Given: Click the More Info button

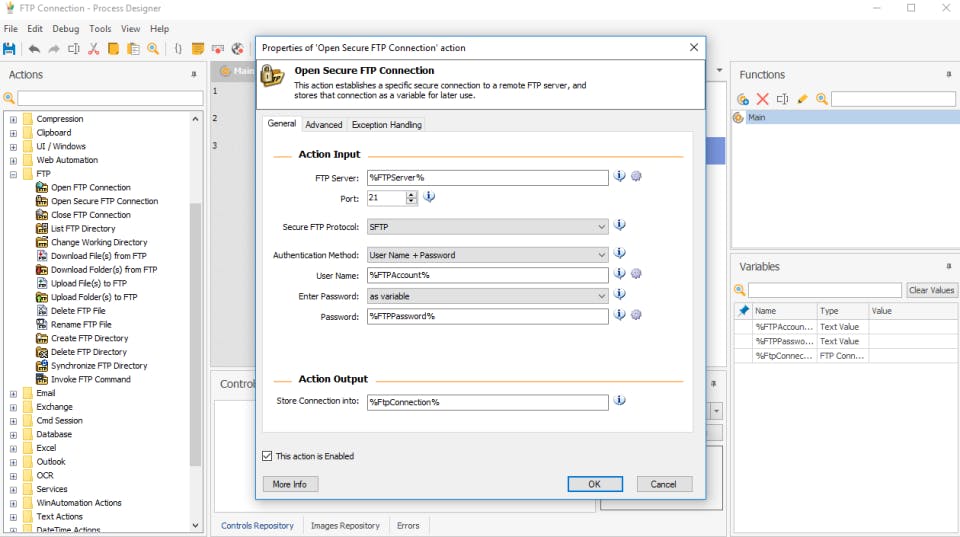Looking at the screenshot, I should (x=290, y=484).
